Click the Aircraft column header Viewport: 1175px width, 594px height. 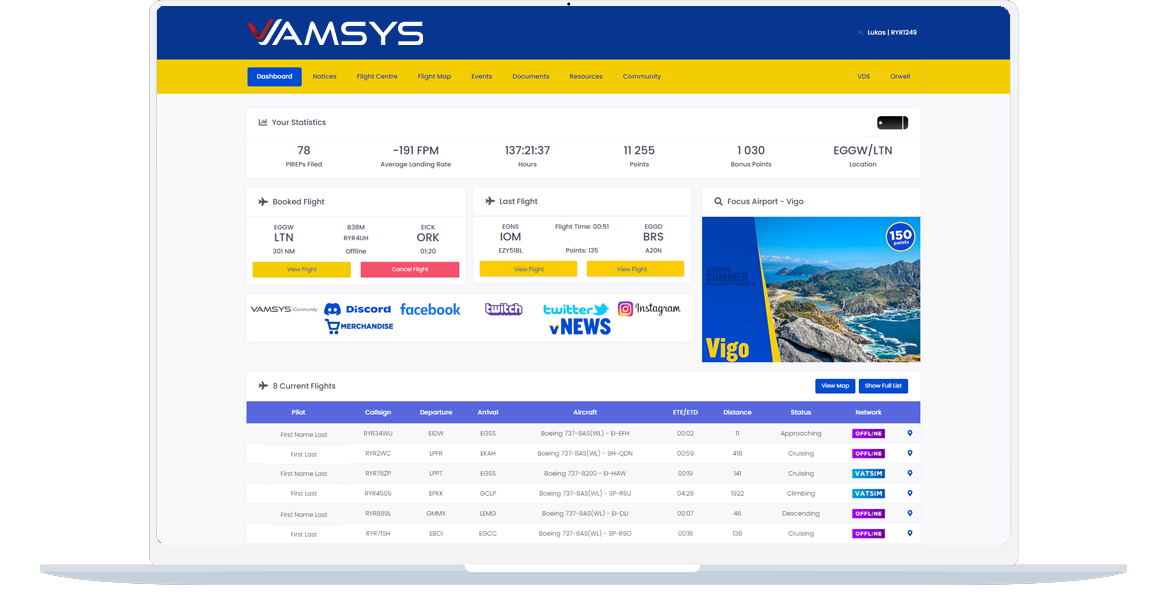(x=585, y=413)
